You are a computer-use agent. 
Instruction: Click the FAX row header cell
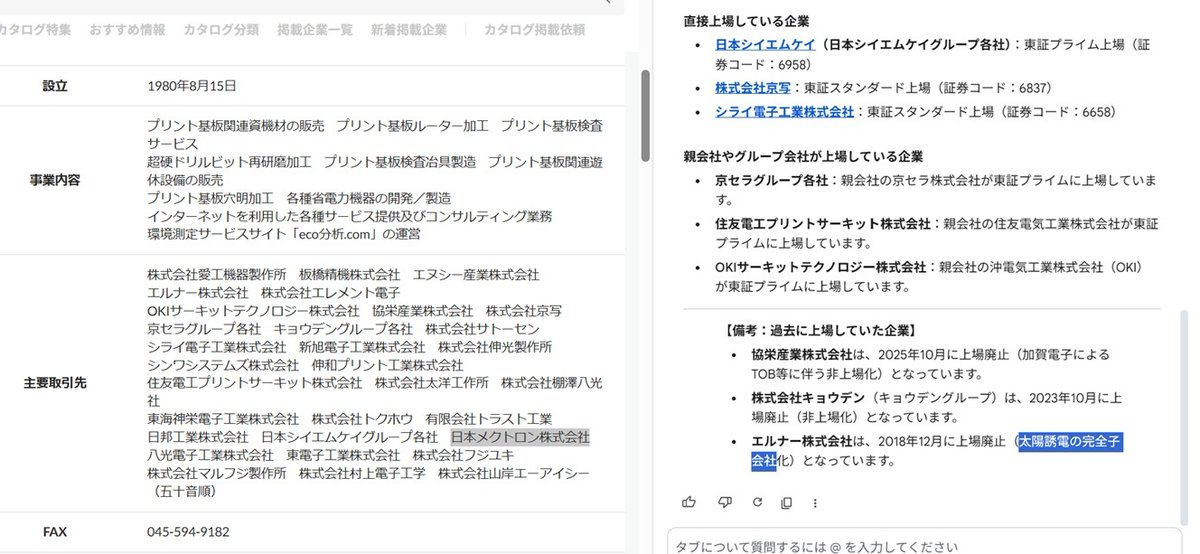55,531
